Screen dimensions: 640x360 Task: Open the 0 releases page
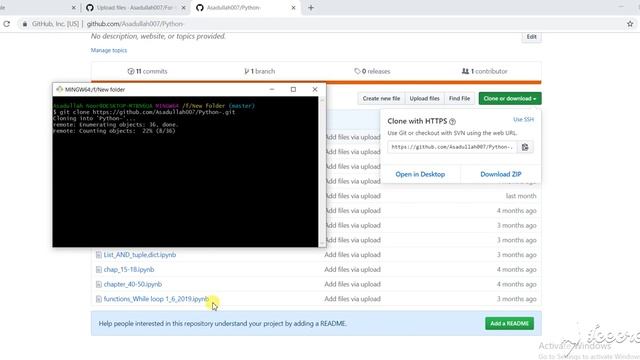click(x=372, y=71)
